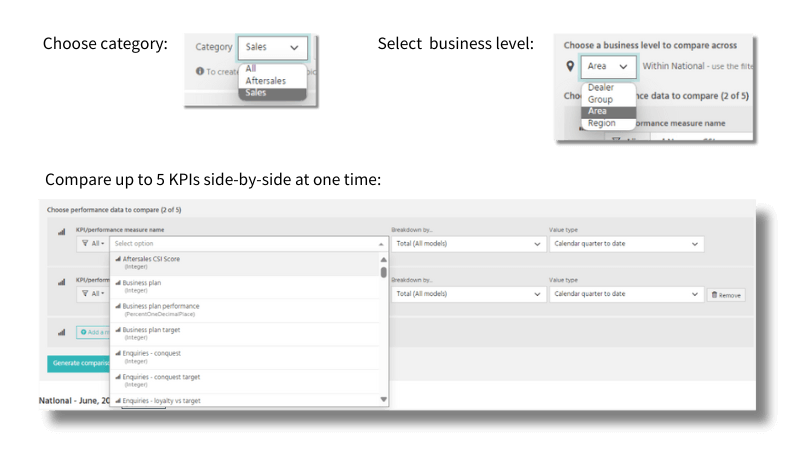
Task: Click the Add a measure button
Action: tap(93, 332)
